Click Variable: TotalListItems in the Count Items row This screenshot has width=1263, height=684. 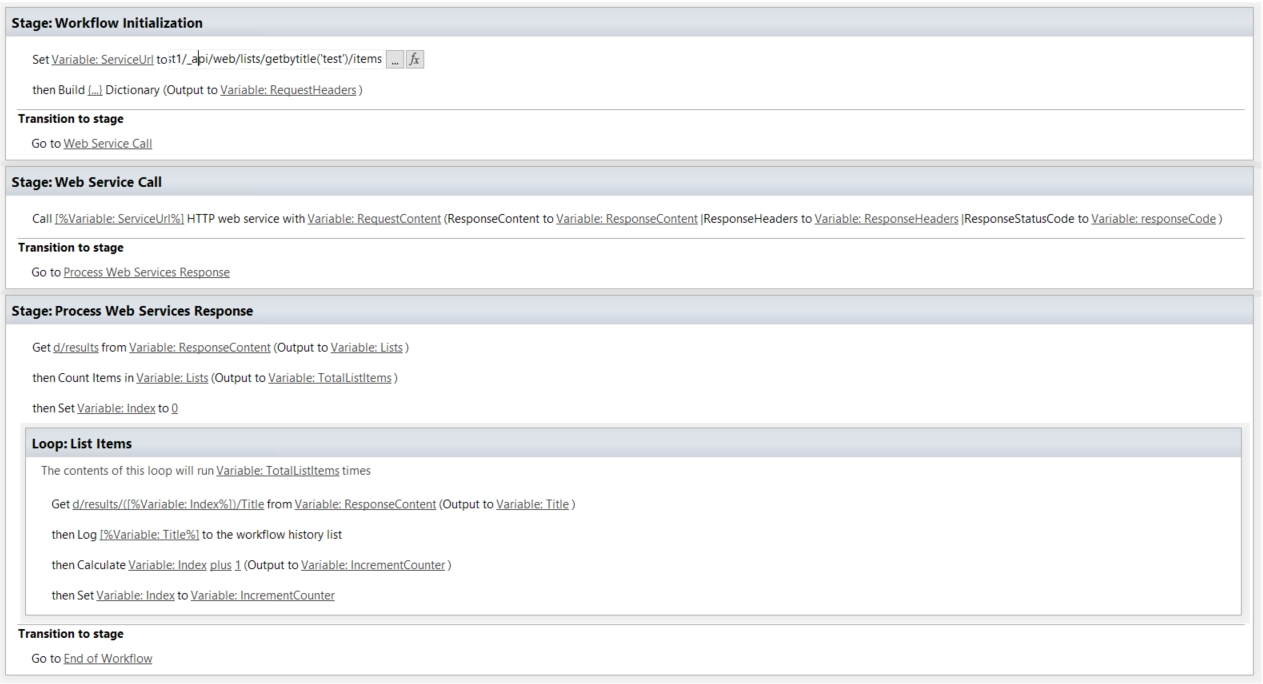click(331, 378)
